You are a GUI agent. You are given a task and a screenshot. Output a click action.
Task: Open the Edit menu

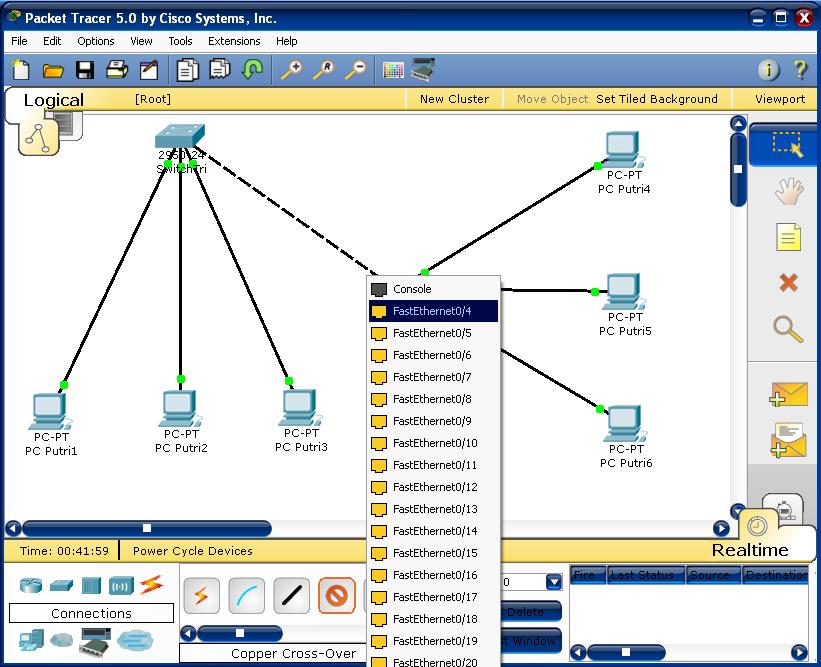pyautogui.click(x=52, y=41)
